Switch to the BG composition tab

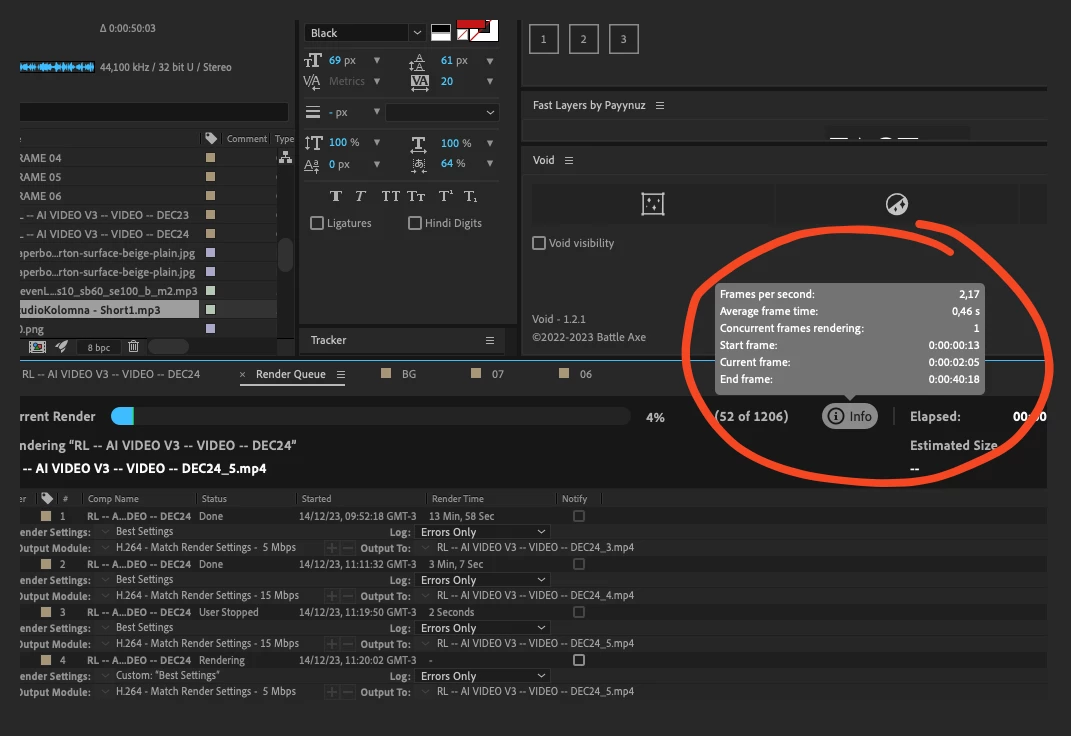click(x=408, y=374)
